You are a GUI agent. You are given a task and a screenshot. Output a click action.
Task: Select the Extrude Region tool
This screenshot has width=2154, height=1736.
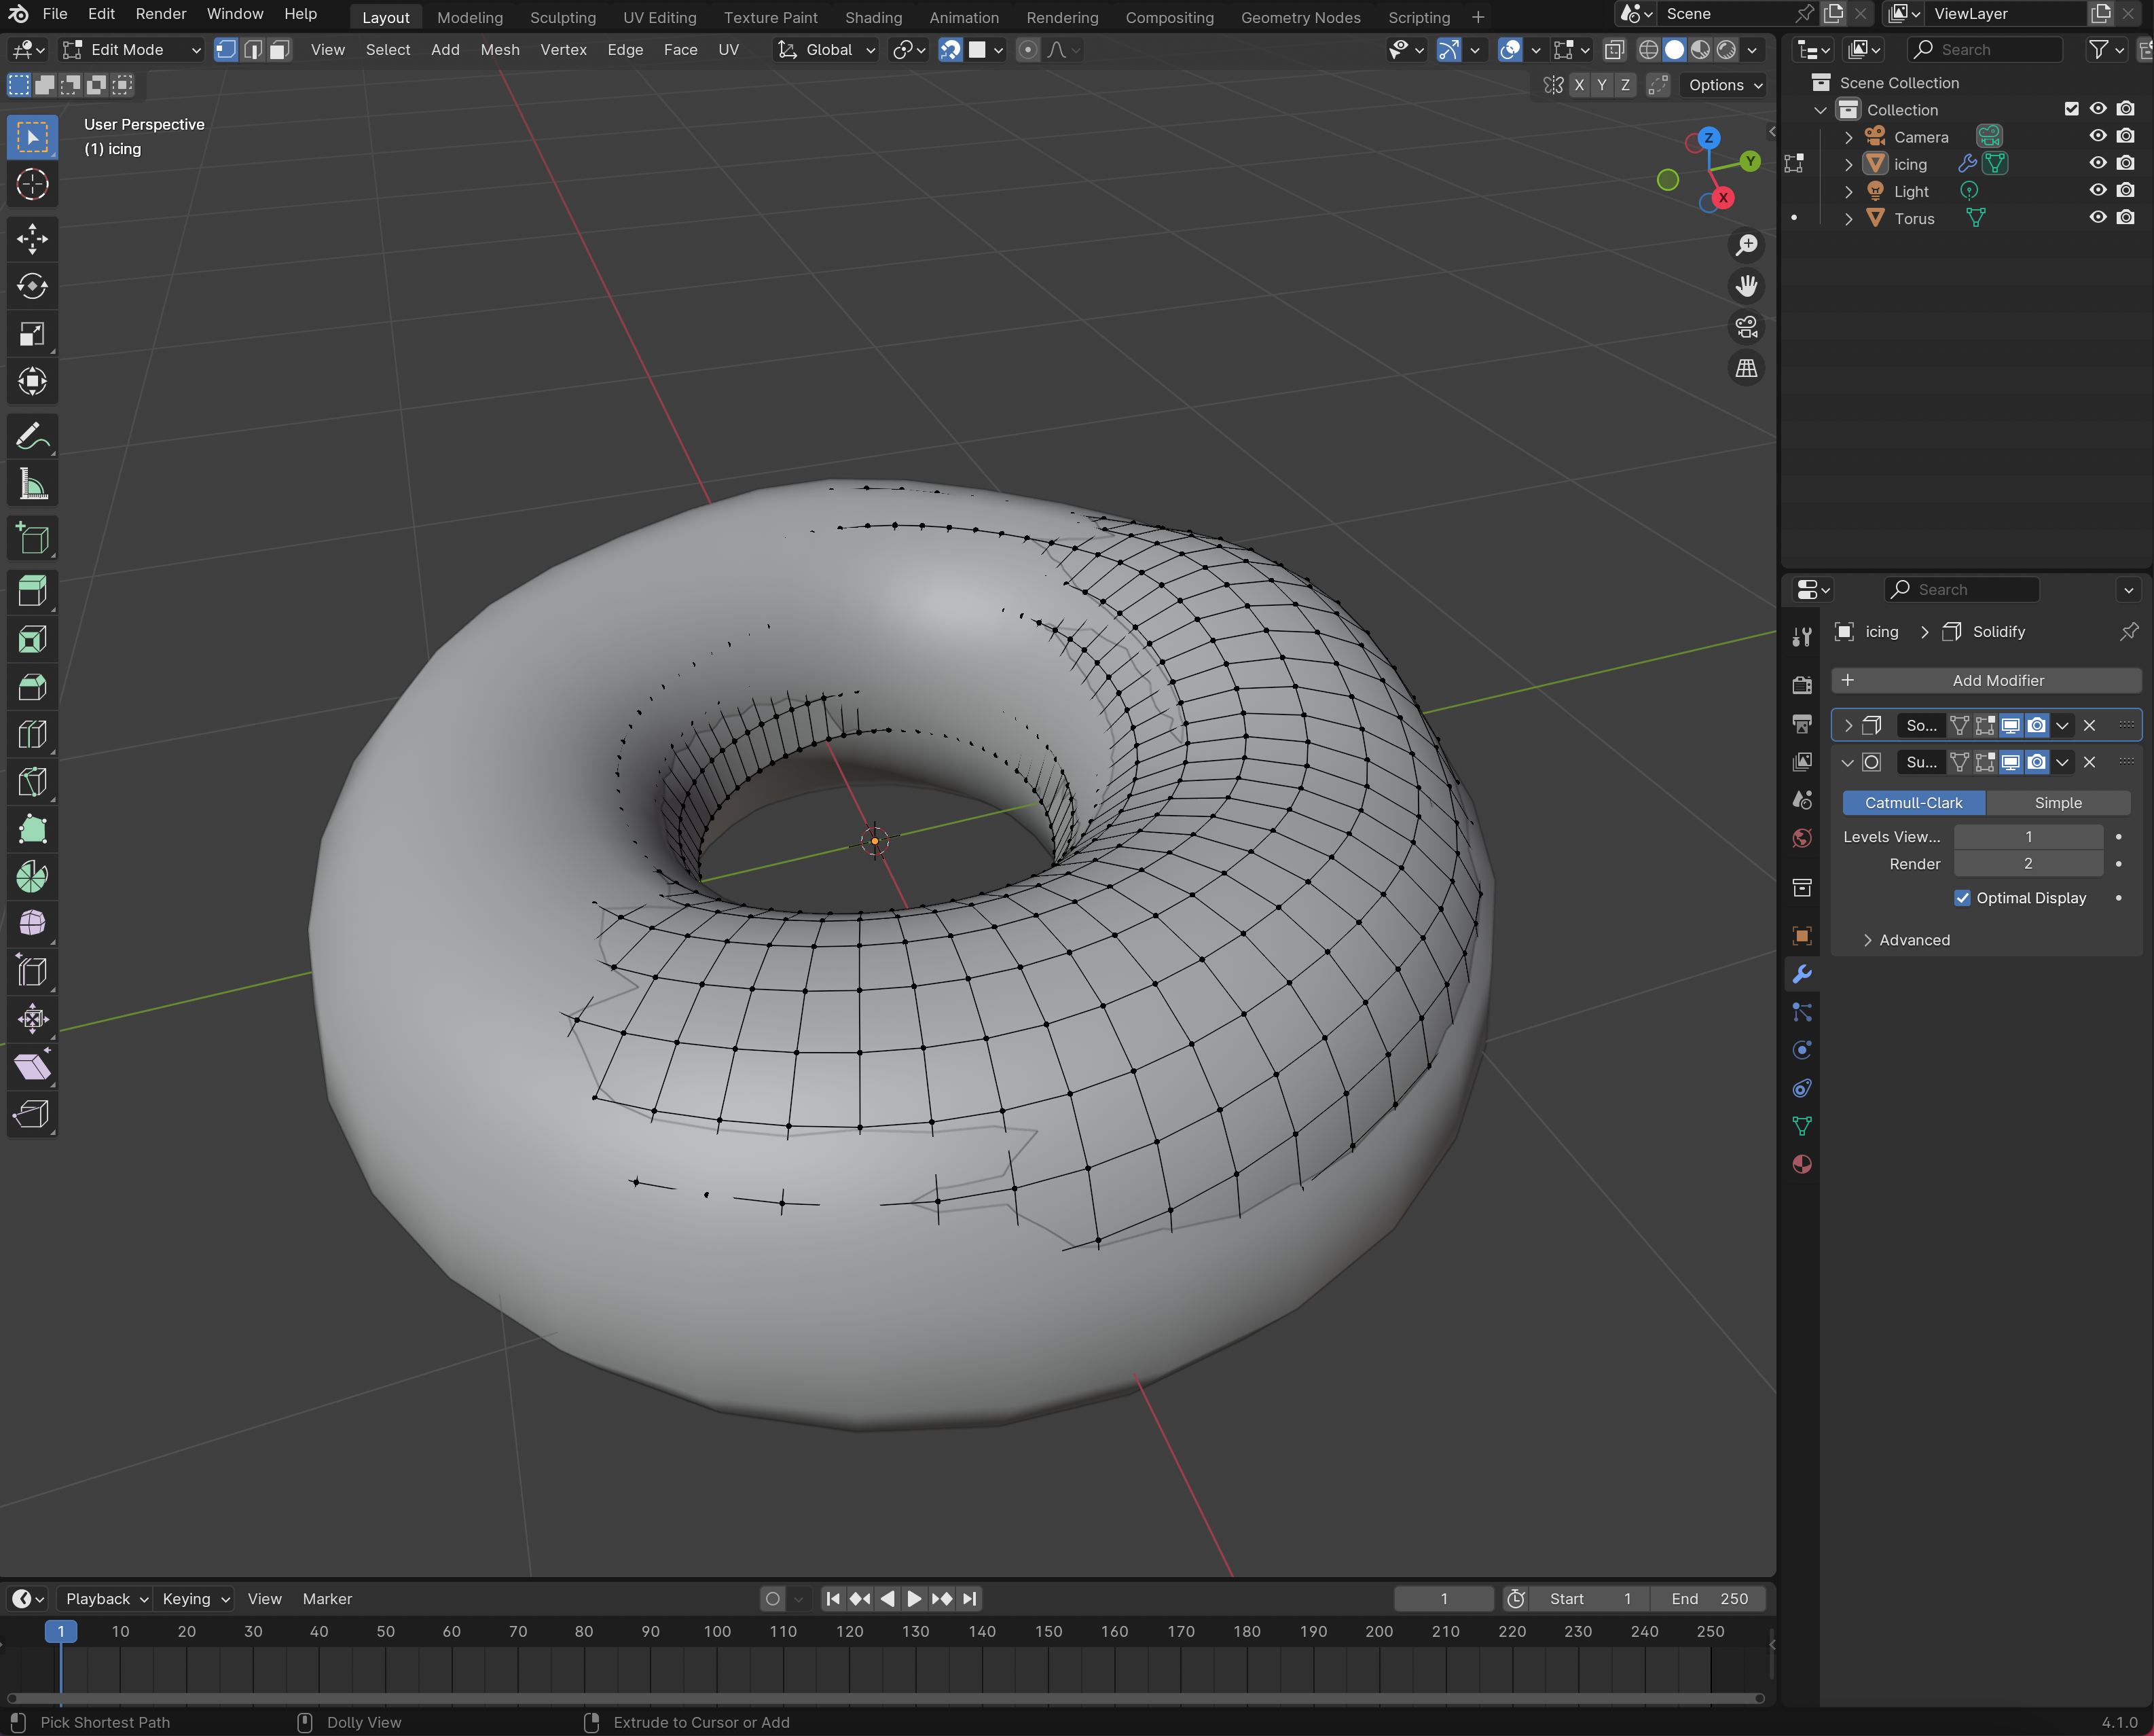pos(32,591)
